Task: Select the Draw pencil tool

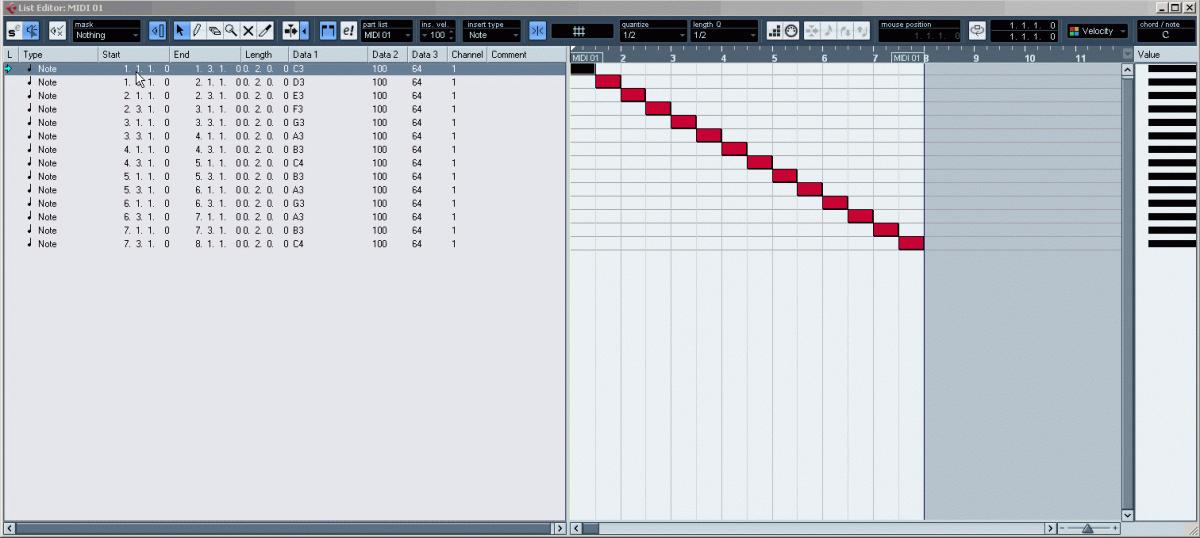Action: (x=197, y=31)
